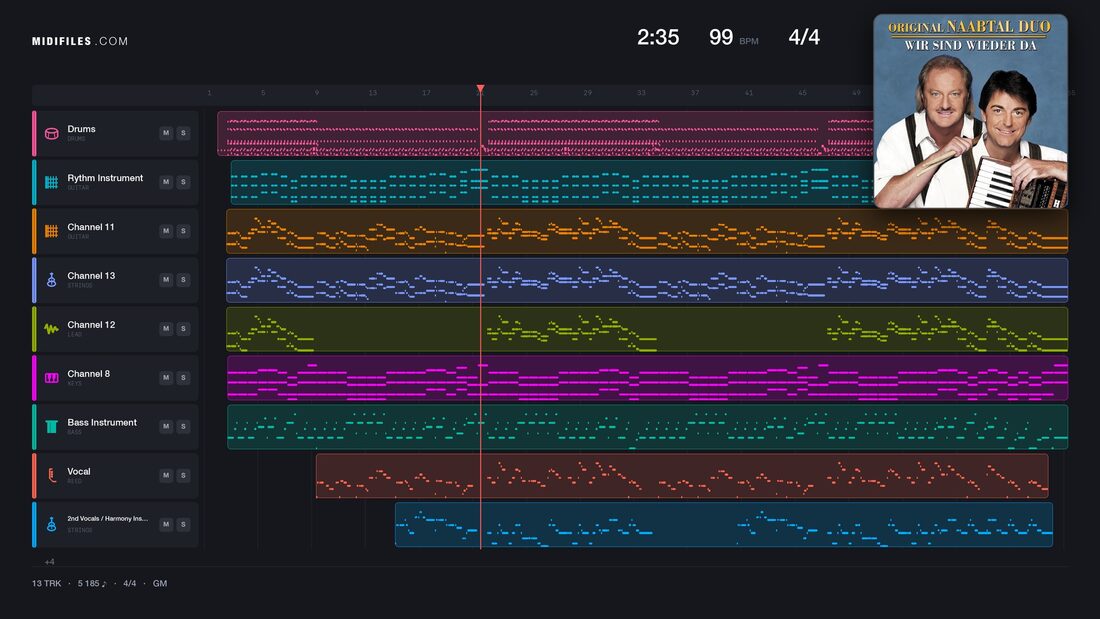The height and width of the screenshot is (619, 1100).
Task: Select the Drums track label
Action: (81, 129)
